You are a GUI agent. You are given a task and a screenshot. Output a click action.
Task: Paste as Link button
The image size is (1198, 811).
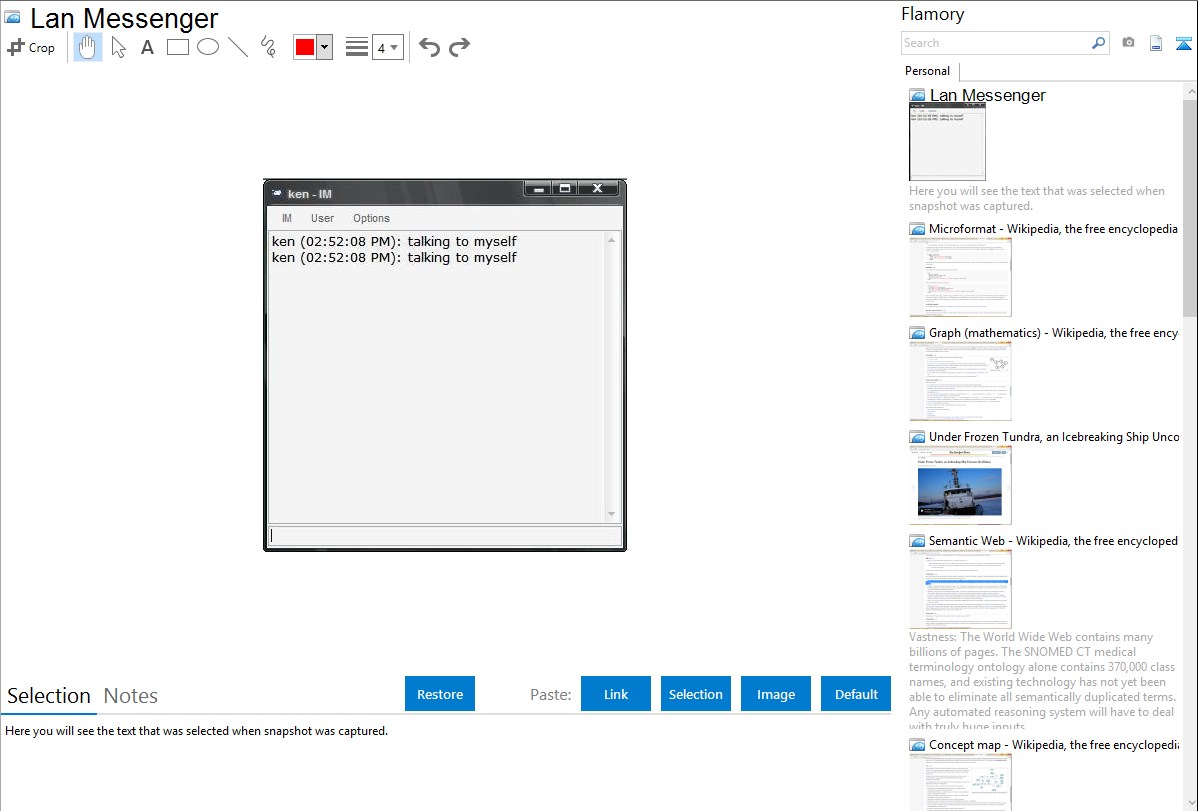click(616, 694)
